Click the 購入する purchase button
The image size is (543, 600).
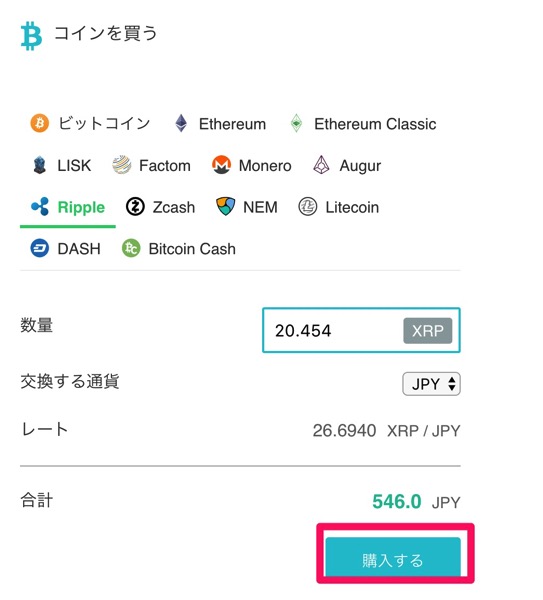click(393, 560)
